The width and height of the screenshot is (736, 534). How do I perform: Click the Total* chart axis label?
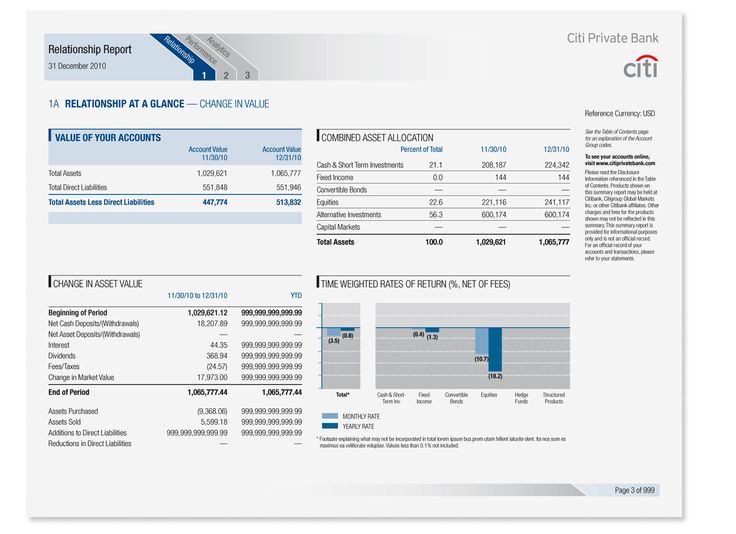click(x=343, y=395)
